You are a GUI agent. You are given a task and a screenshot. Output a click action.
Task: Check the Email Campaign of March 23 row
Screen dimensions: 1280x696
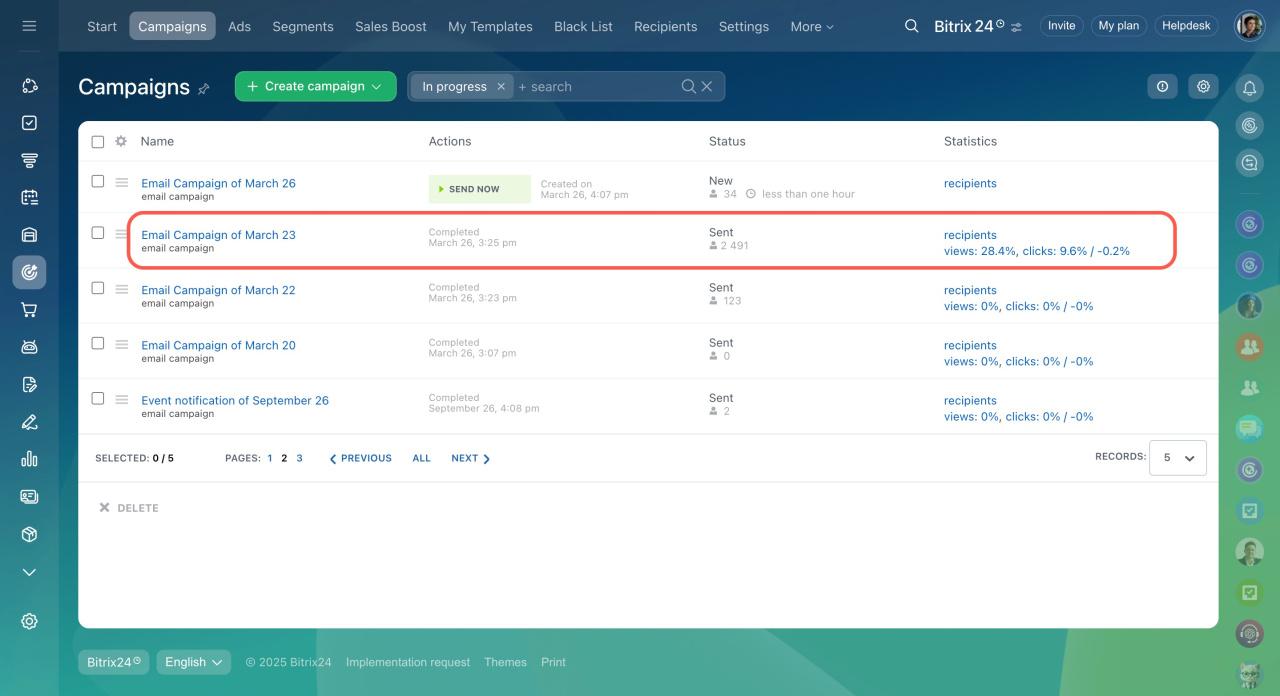tap(98, 233)
